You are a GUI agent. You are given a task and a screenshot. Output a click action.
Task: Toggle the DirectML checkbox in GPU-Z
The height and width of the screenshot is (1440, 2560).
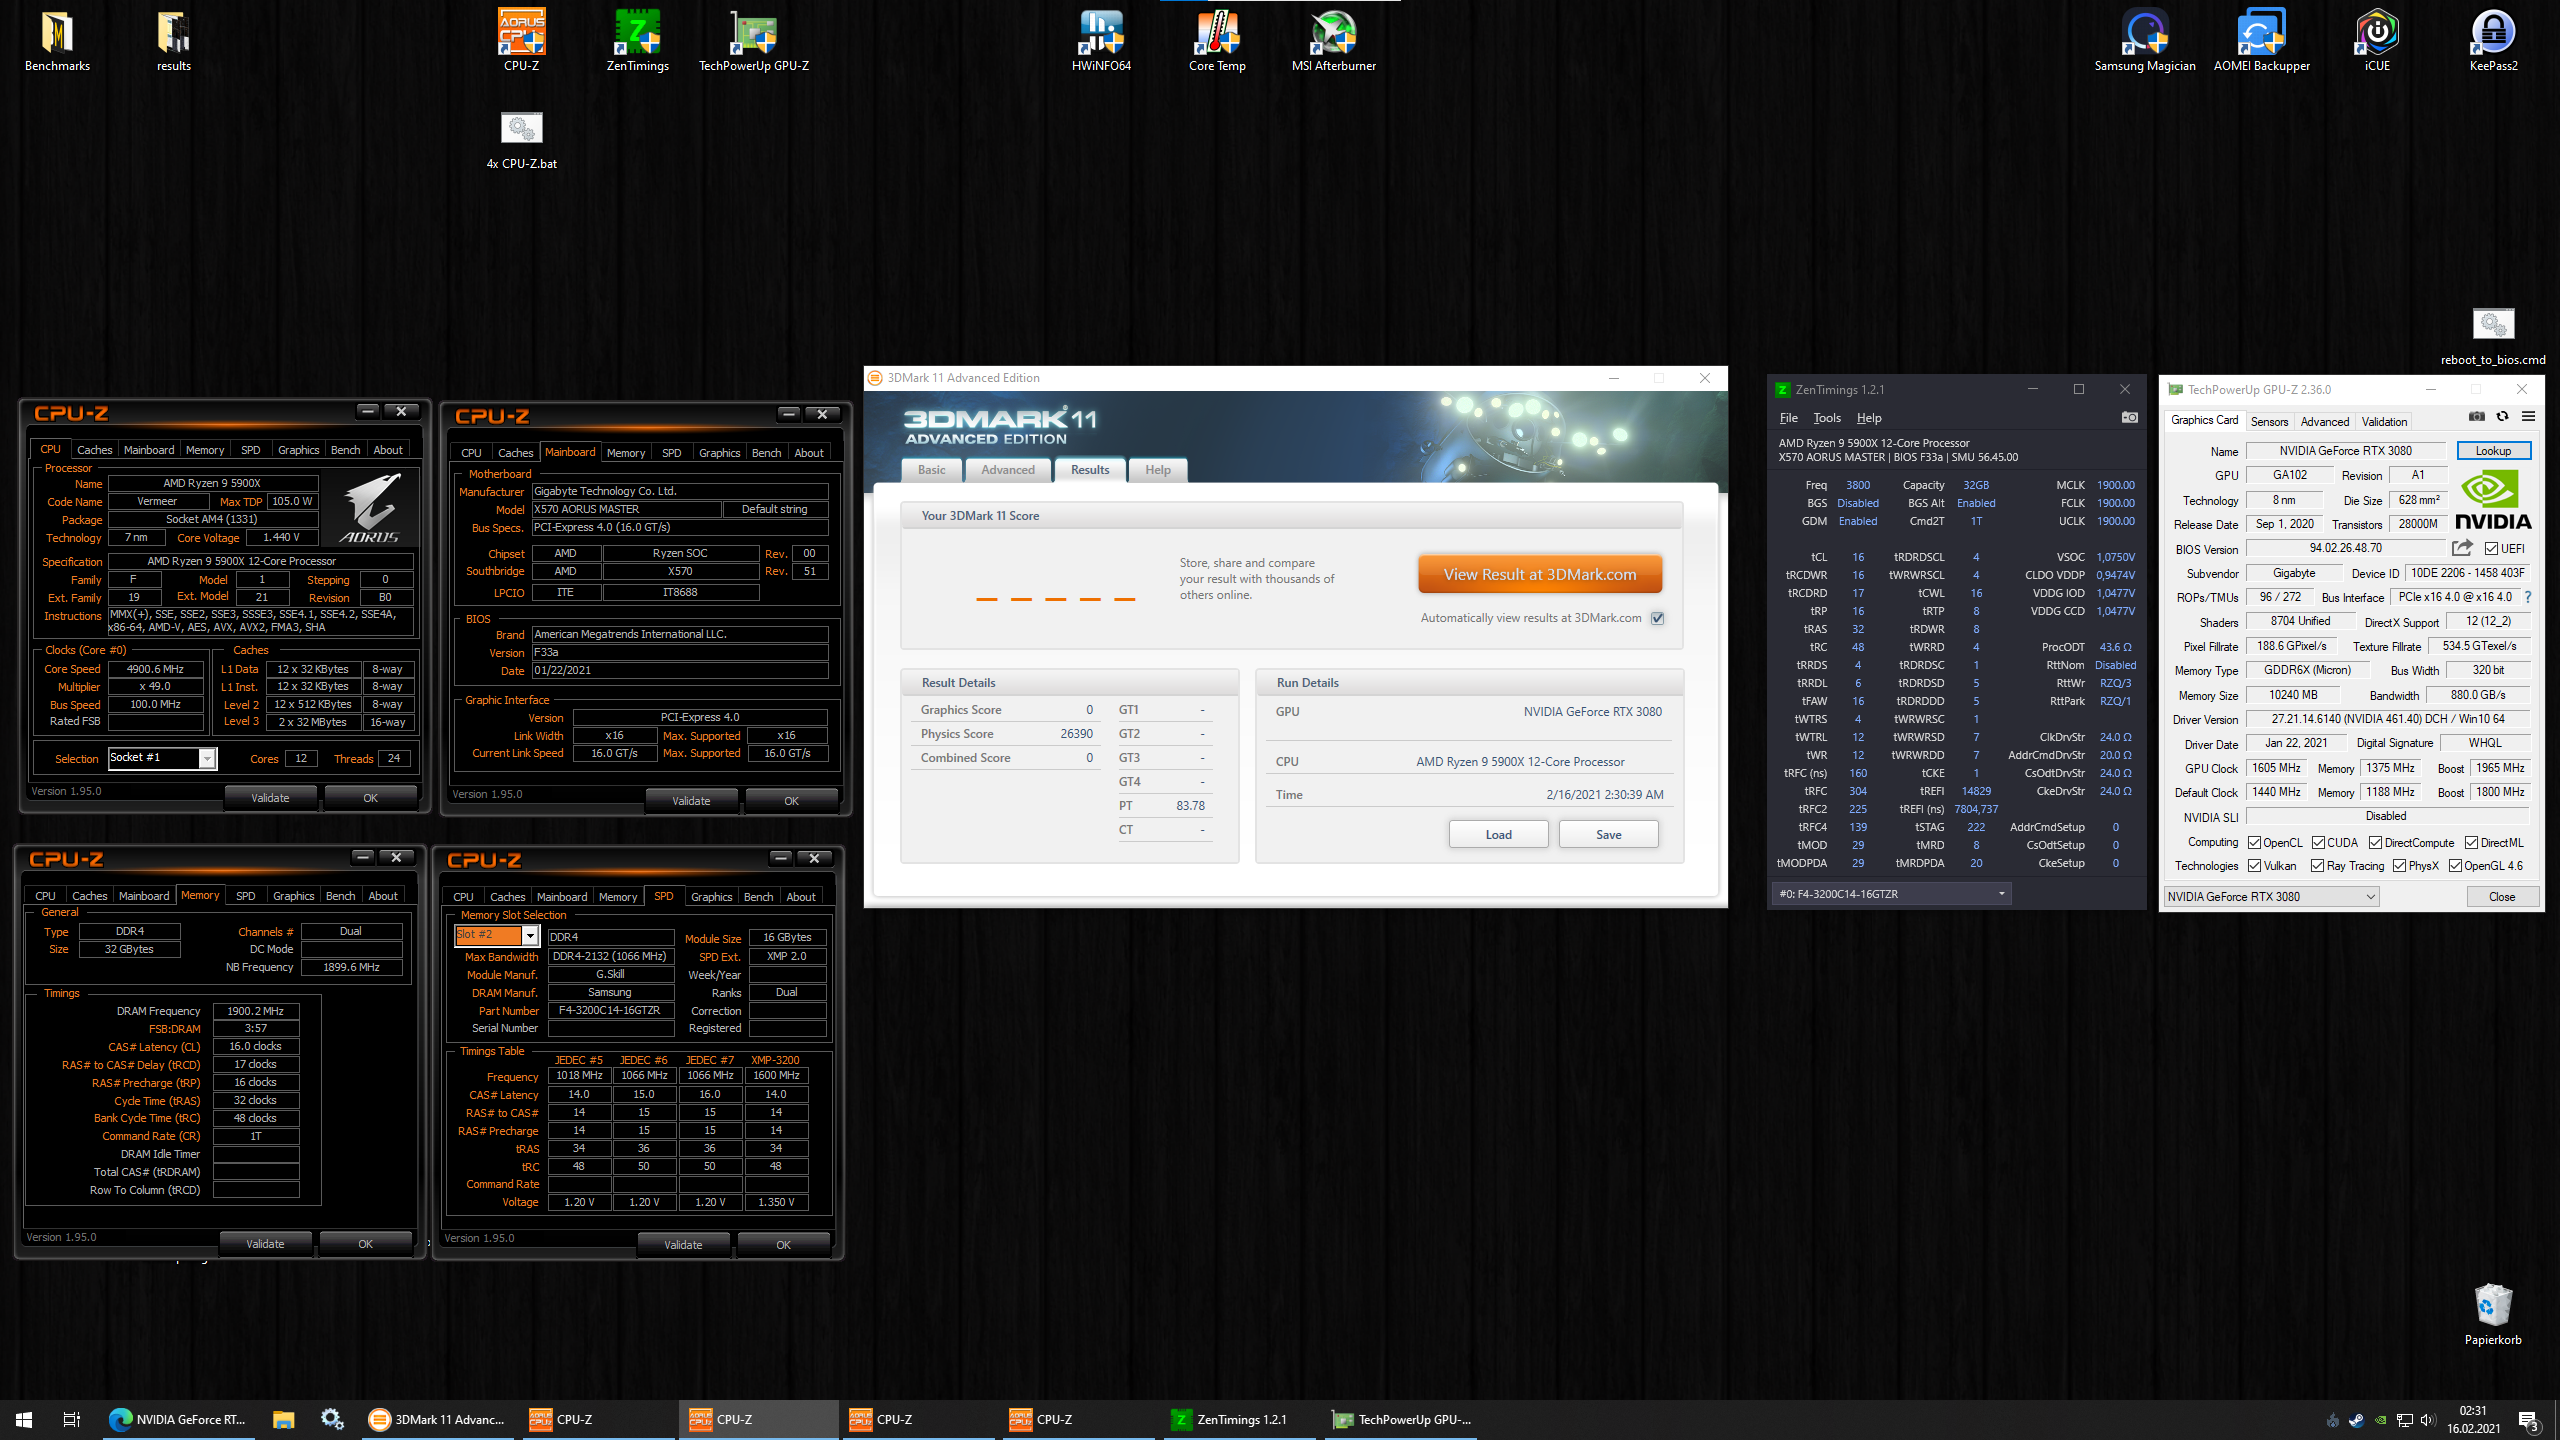2471,843
